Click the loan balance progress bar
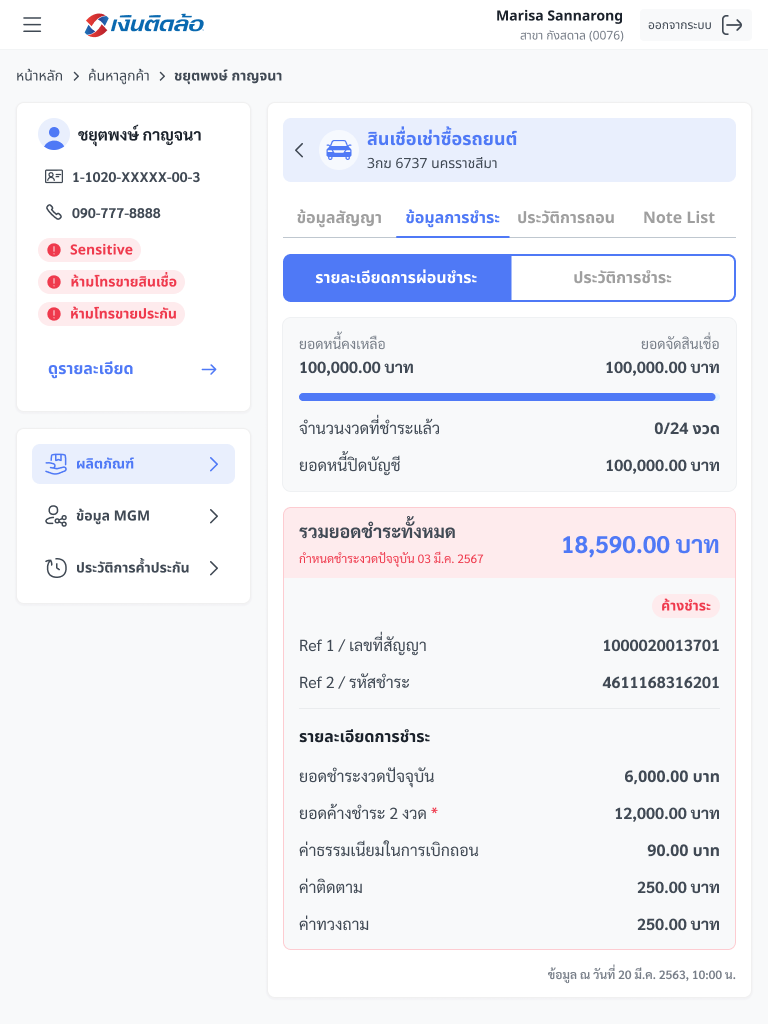The width and height of the screenshot is (768, 1024). 509,397
